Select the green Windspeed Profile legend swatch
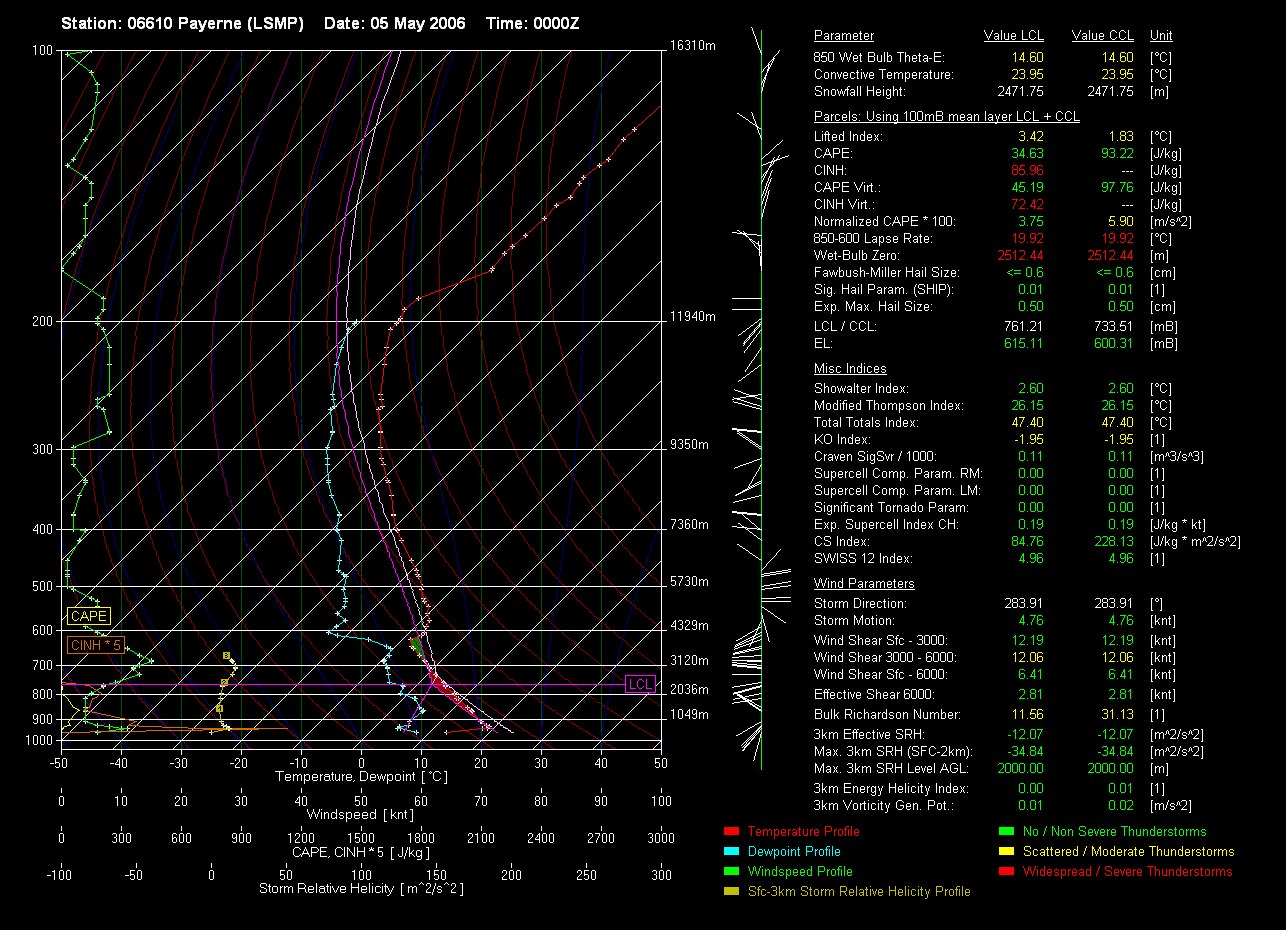This screenshot has height=930, width=1286. (730, 871)
